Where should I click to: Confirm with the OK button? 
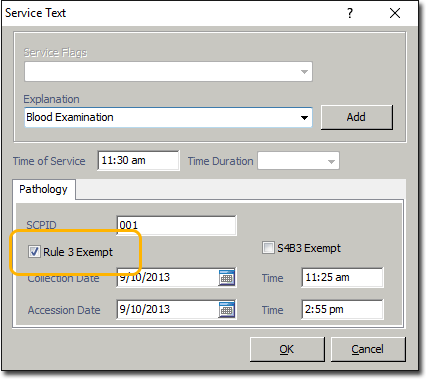click(x=287, y=349)
